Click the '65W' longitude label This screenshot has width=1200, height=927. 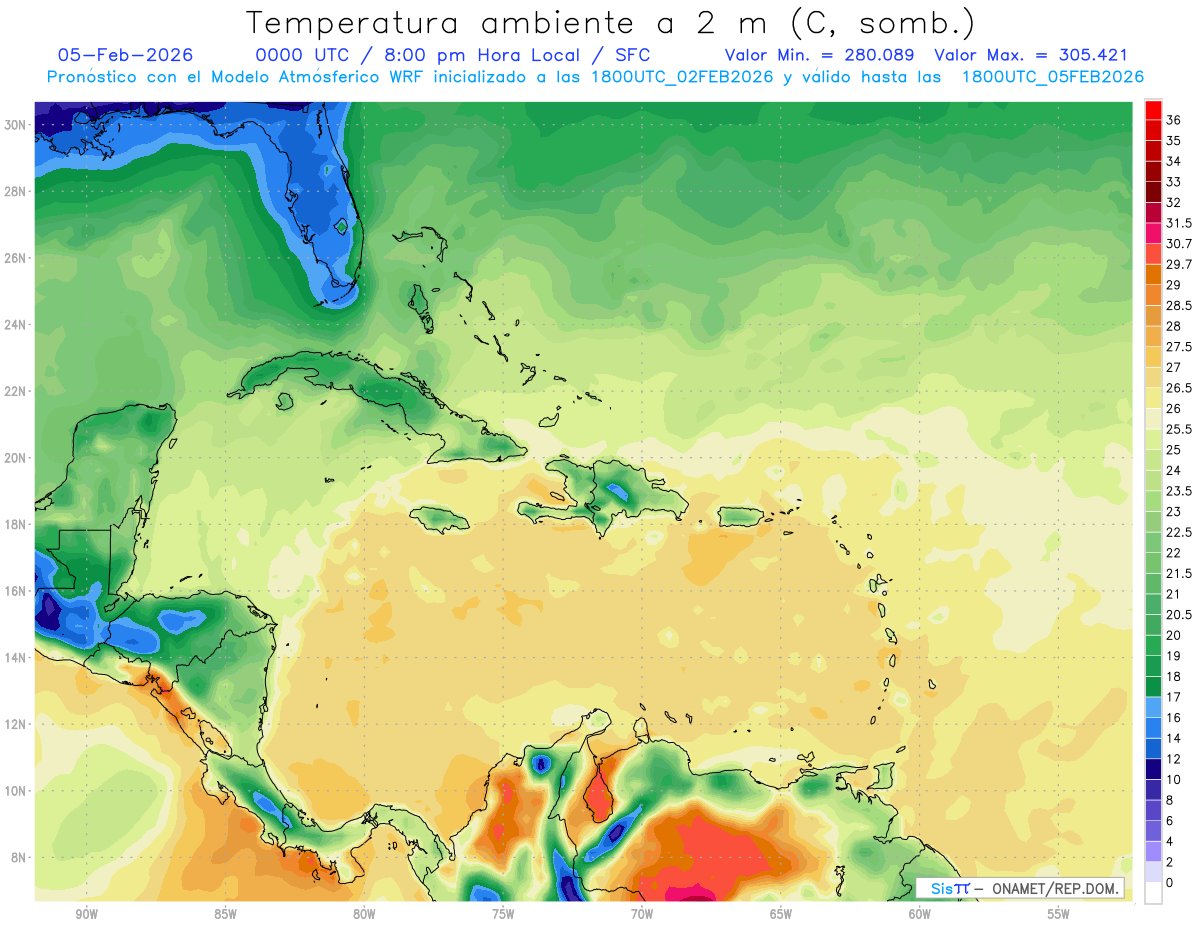[x=781, y=914]
